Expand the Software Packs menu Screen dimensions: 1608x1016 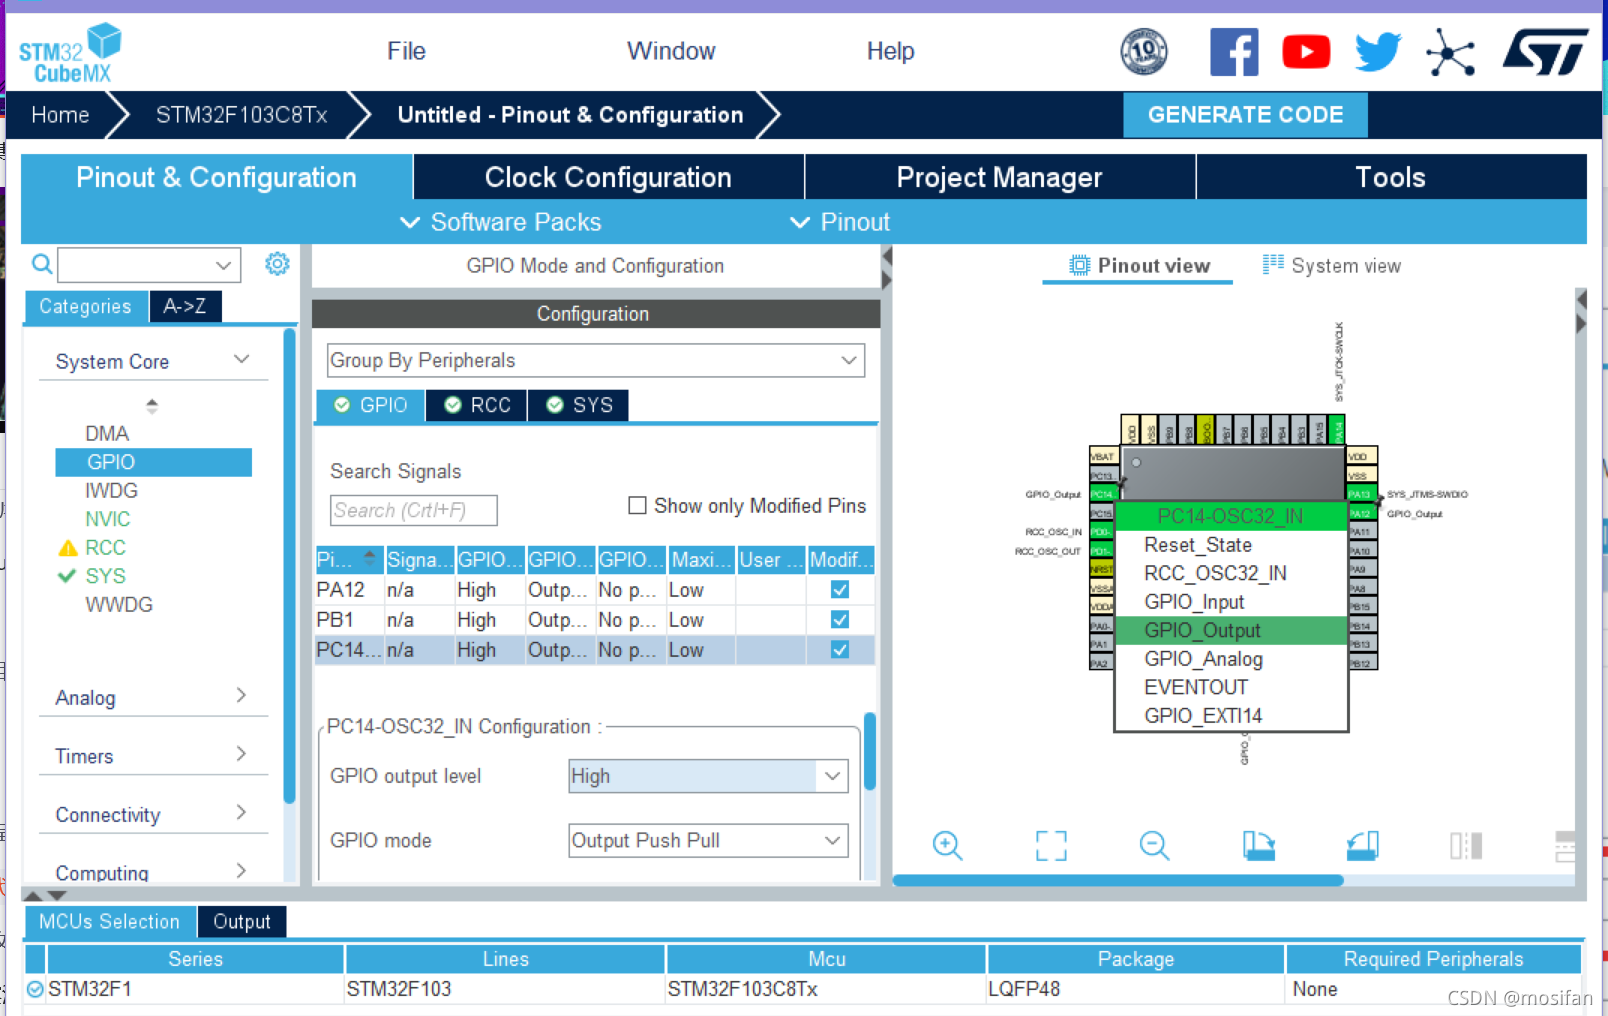(x=501, y=222)
